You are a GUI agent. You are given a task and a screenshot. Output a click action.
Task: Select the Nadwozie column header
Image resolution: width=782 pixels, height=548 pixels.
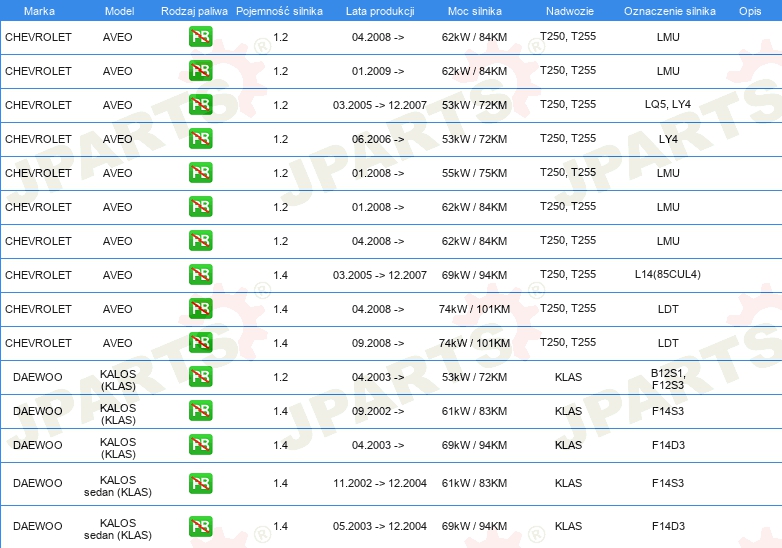point(570,11)
